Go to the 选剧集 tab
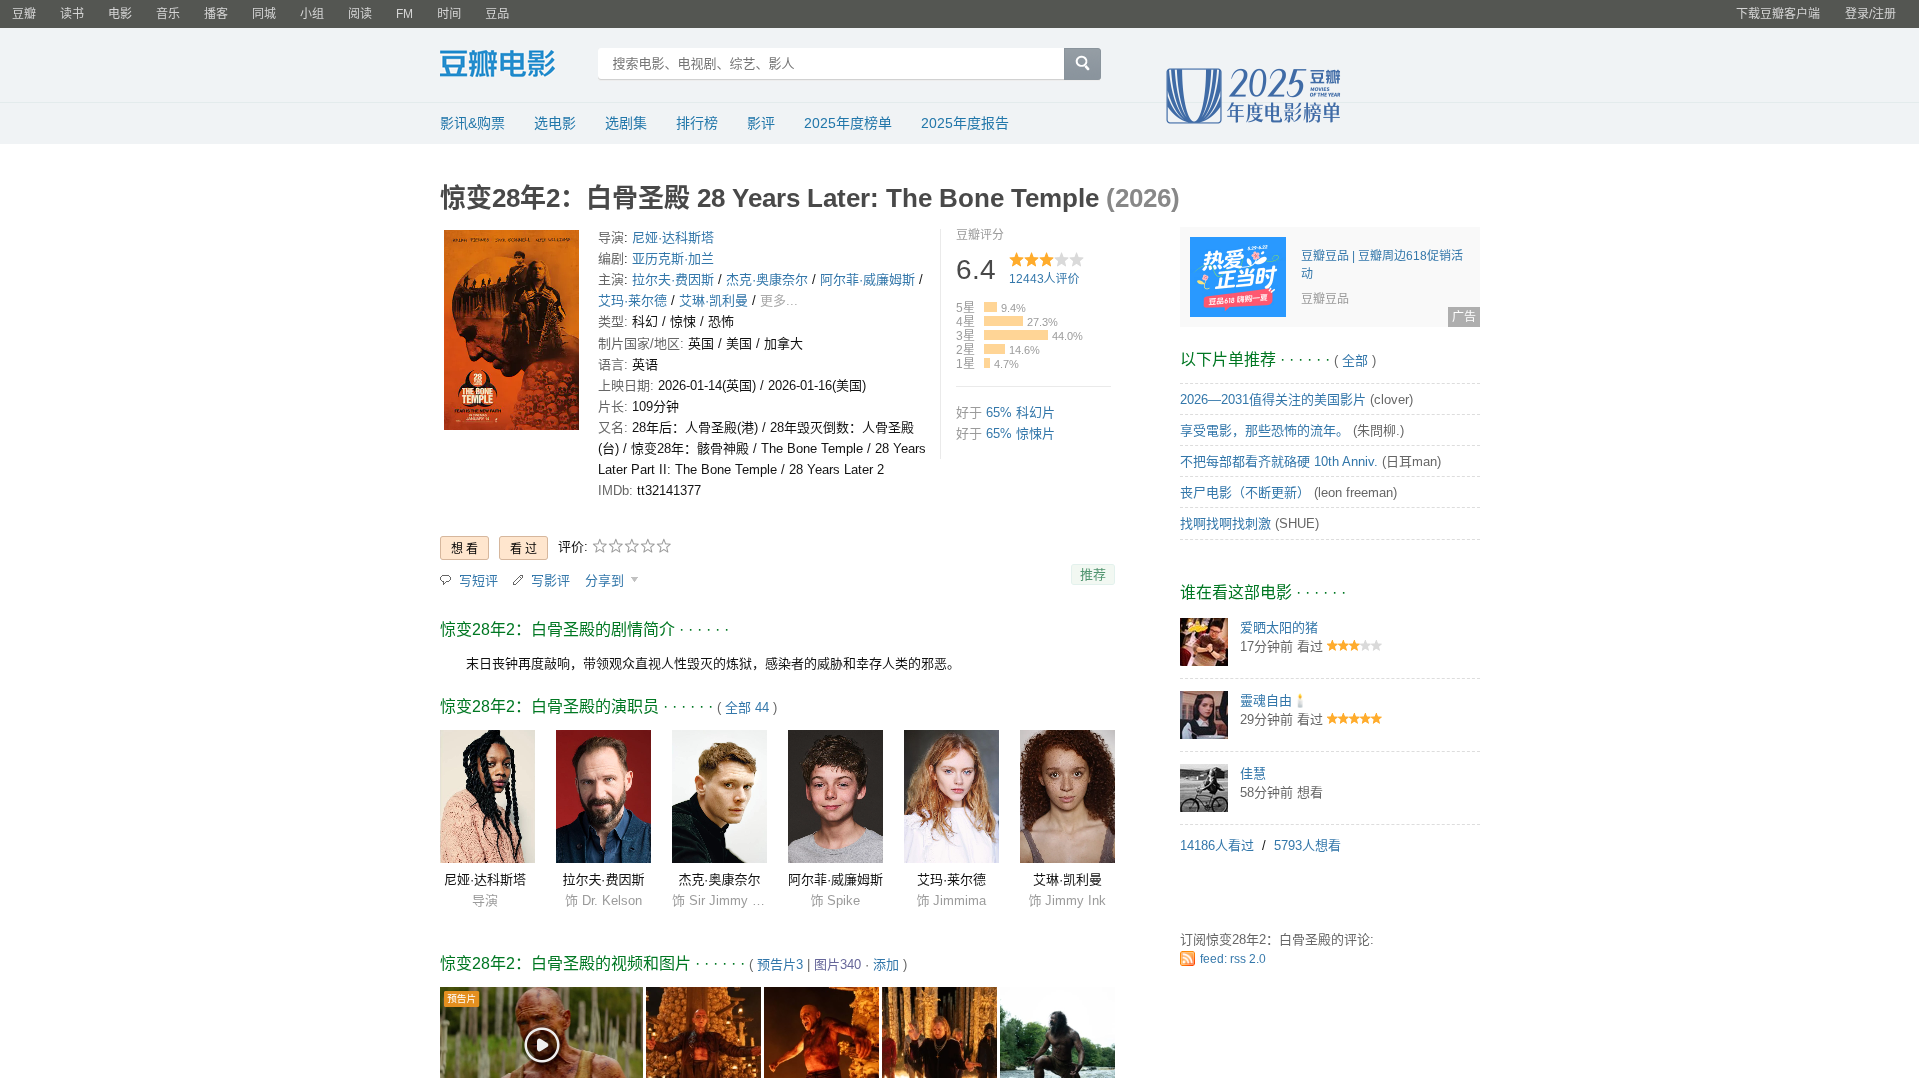This screenshot has width=1919, height=1078. point(626,123)
